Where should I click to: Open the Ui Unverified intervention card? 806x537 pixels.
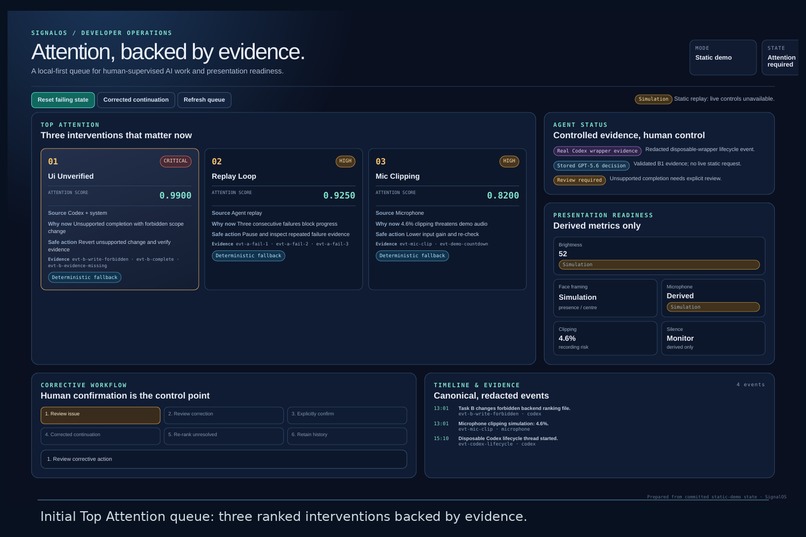(120, 219)
